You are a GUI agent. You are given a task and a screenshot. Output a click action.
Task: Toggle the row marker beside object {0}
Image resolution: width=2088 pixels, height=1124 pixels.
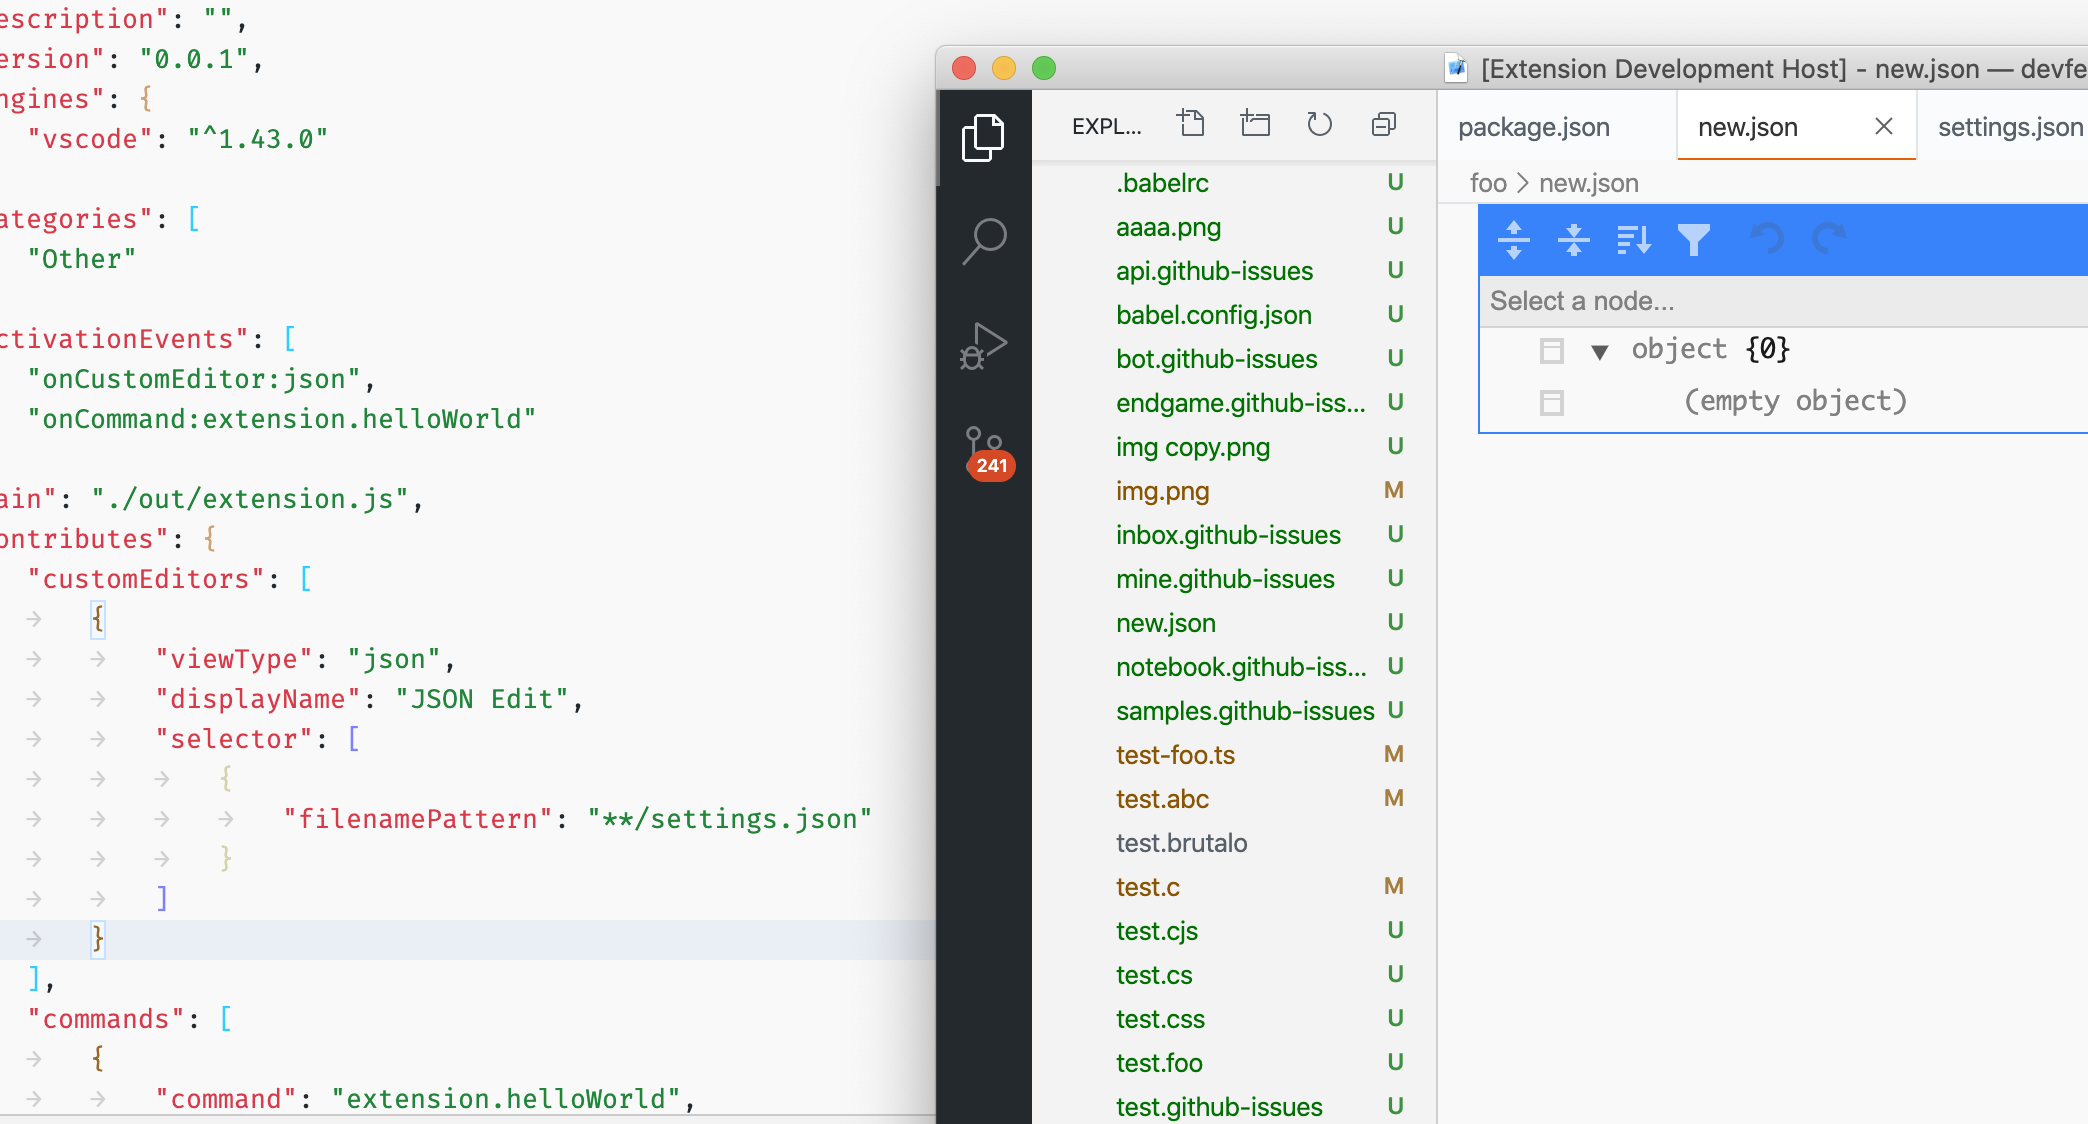pyautogui.click(x=1552, y=350)
